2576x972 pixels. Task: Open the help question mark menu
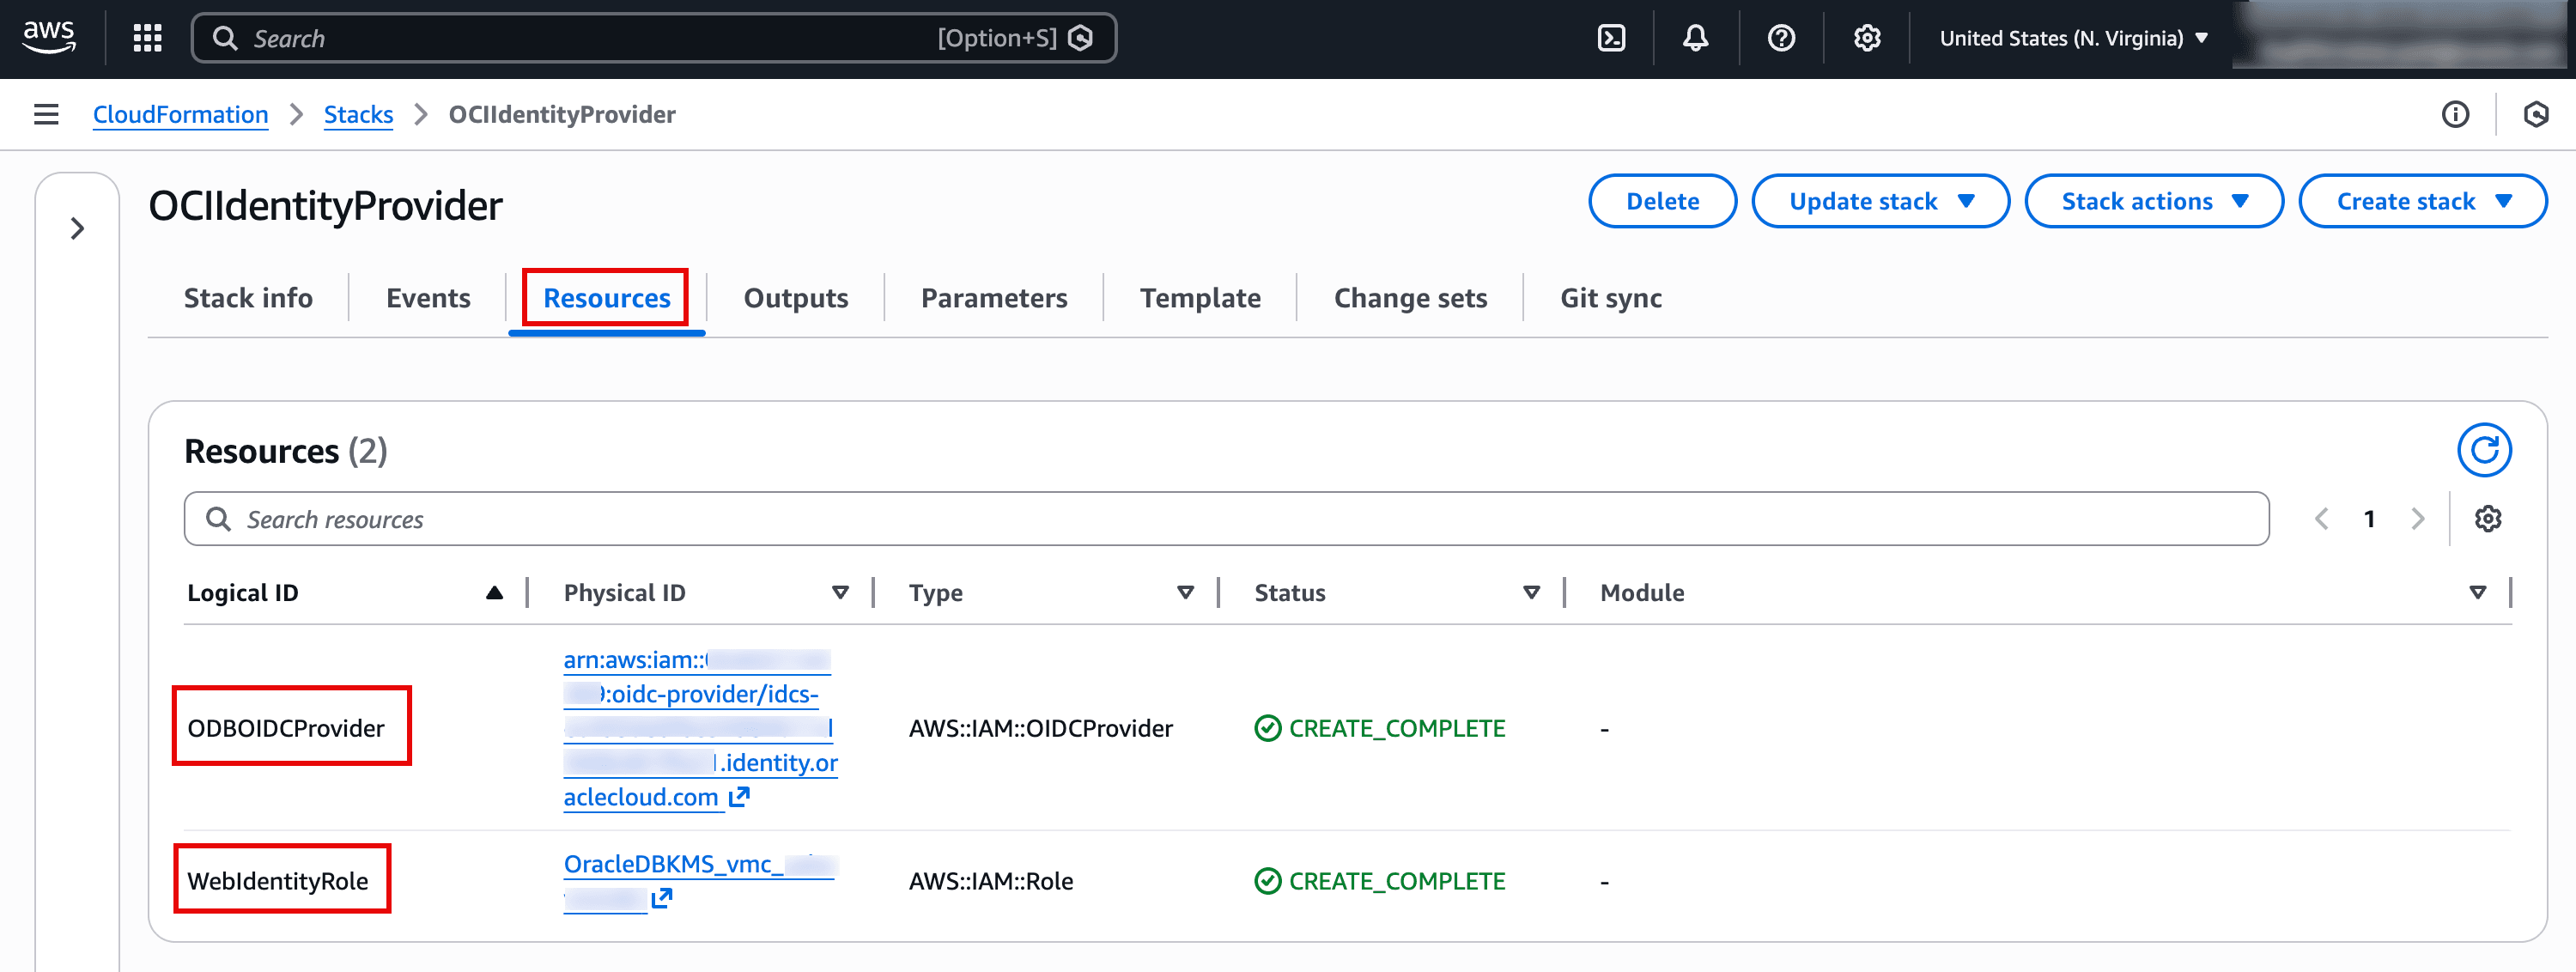coord(1781,38)
